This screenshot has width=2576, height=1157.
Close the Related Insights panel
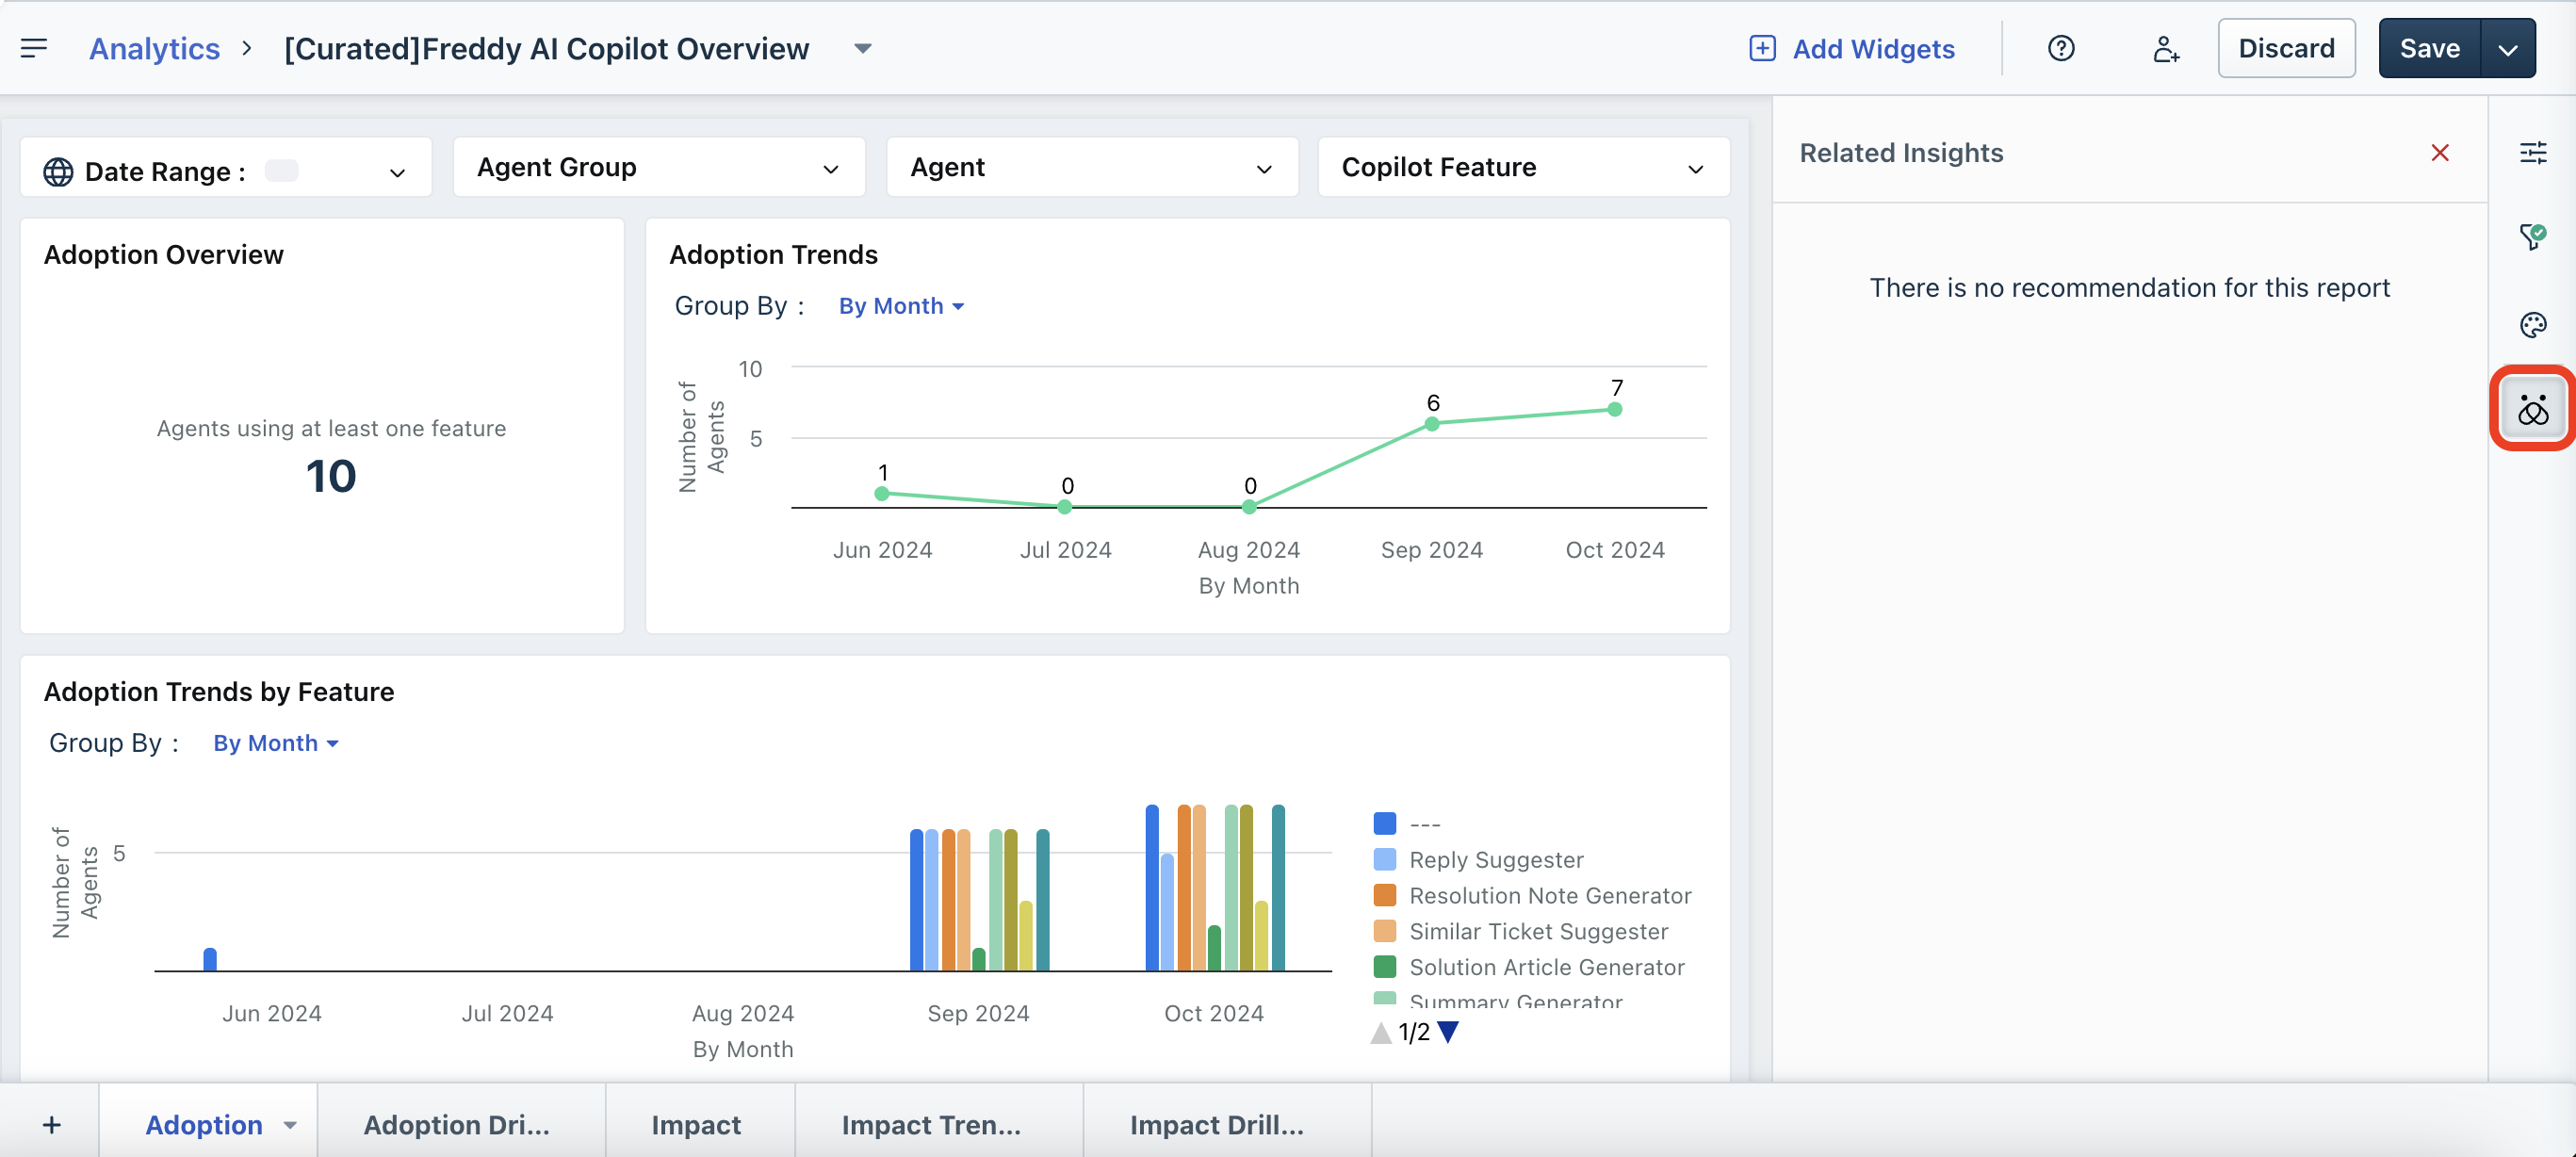click(x=2439, y=153)
